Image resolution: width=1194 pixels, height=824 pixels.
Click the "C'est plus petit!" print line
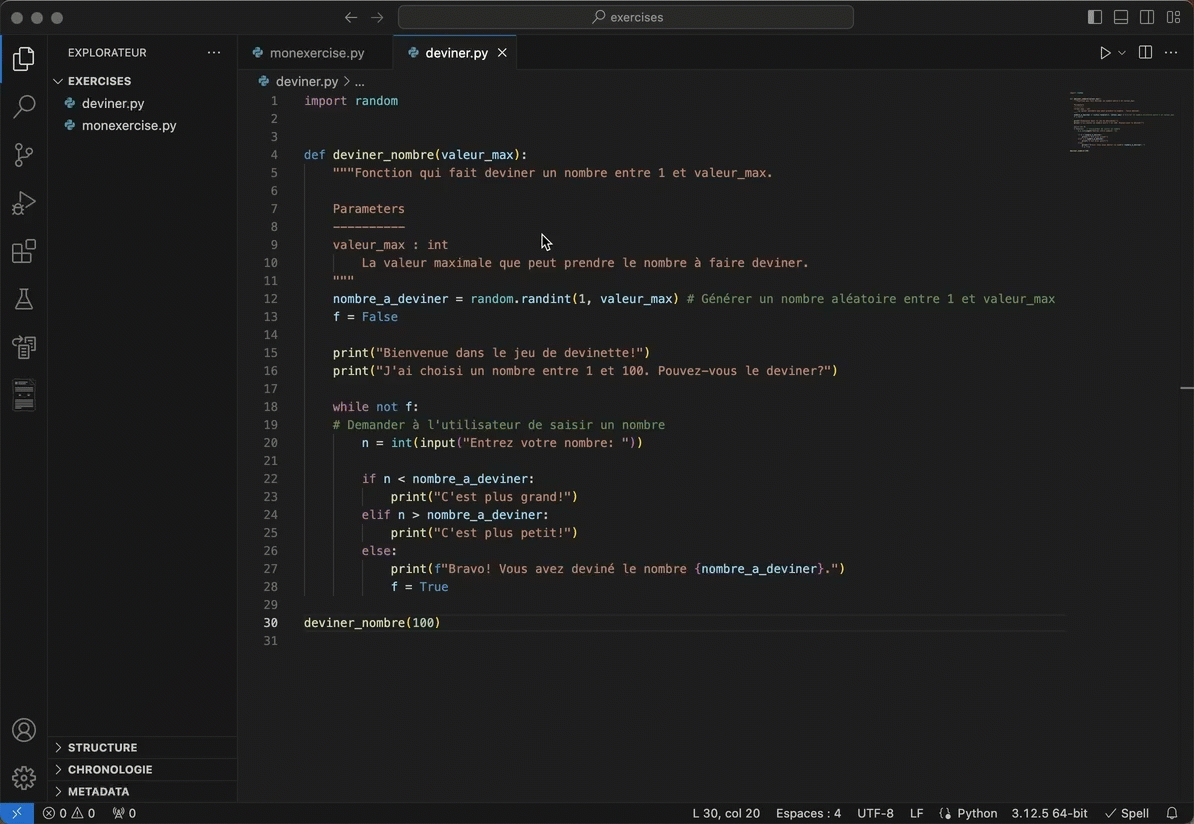coord(484,533)
